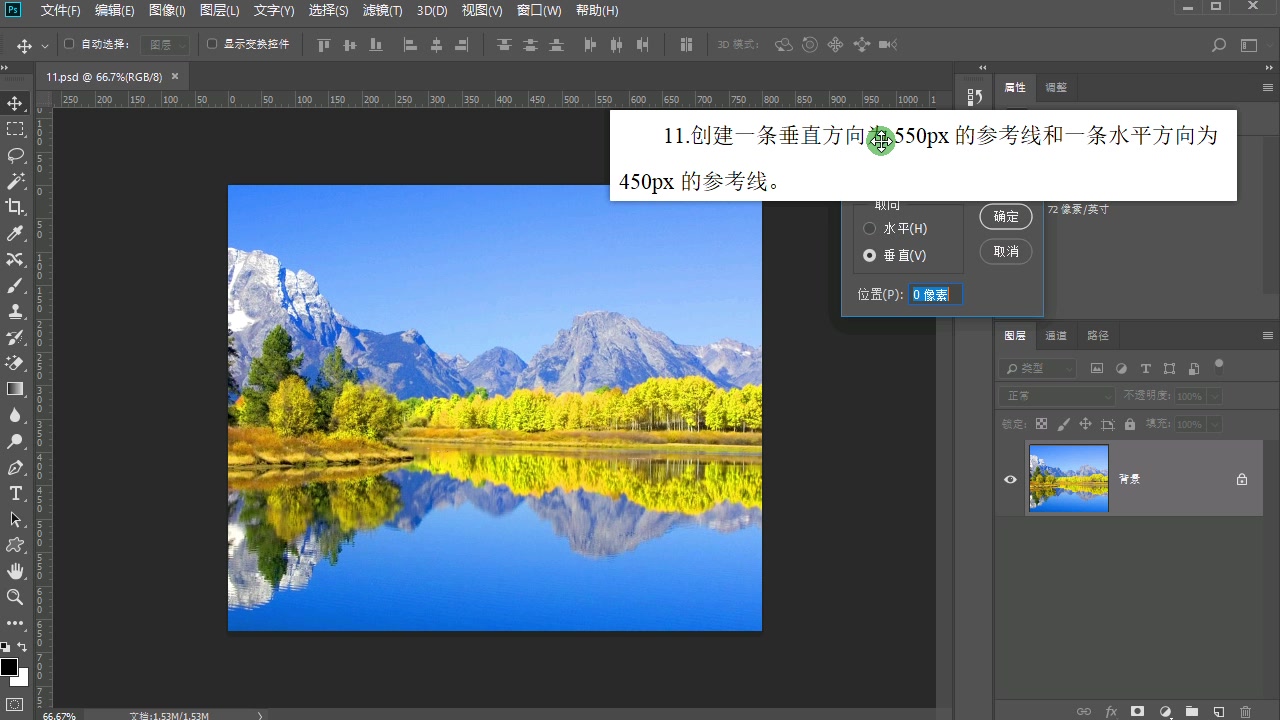Click the 取消 button in the dialog
Image resolution: width=1280 pixels, height=720 pixels.
(1006, 252)
